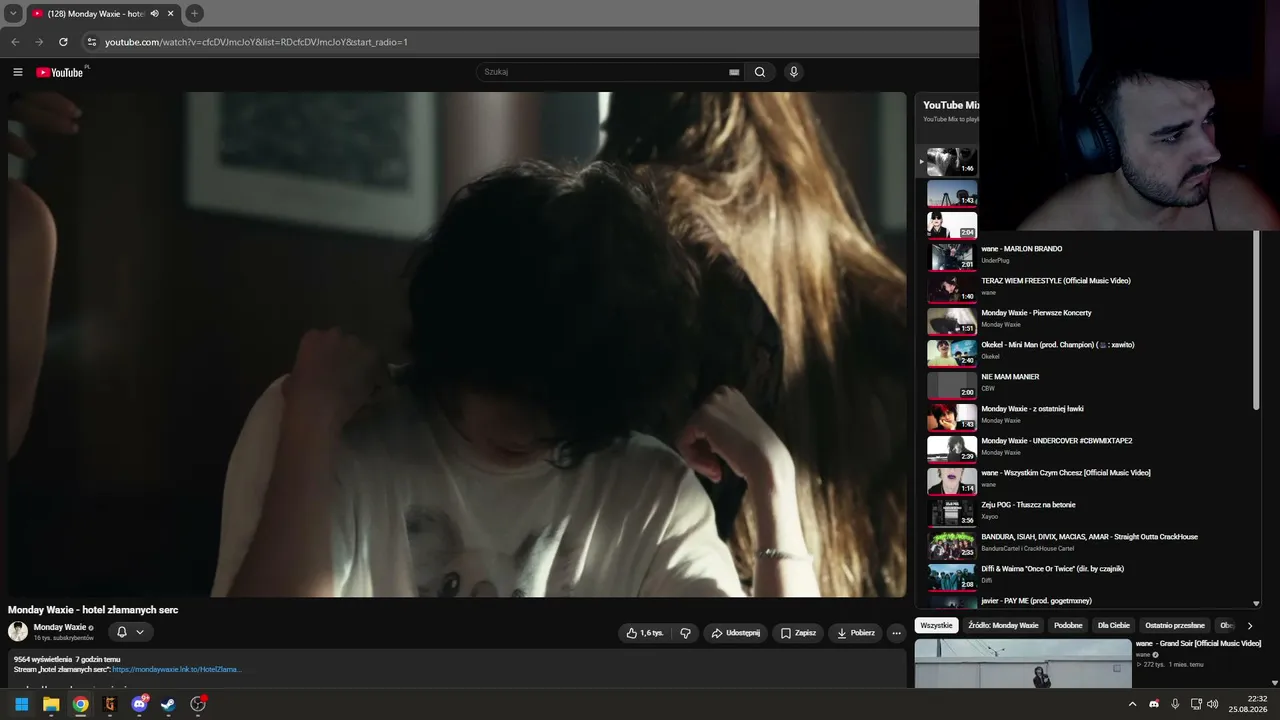This screenshot has height=720, width=1280.
Task: Open Discord from the taskbar
Action: (x=139, y=704)
